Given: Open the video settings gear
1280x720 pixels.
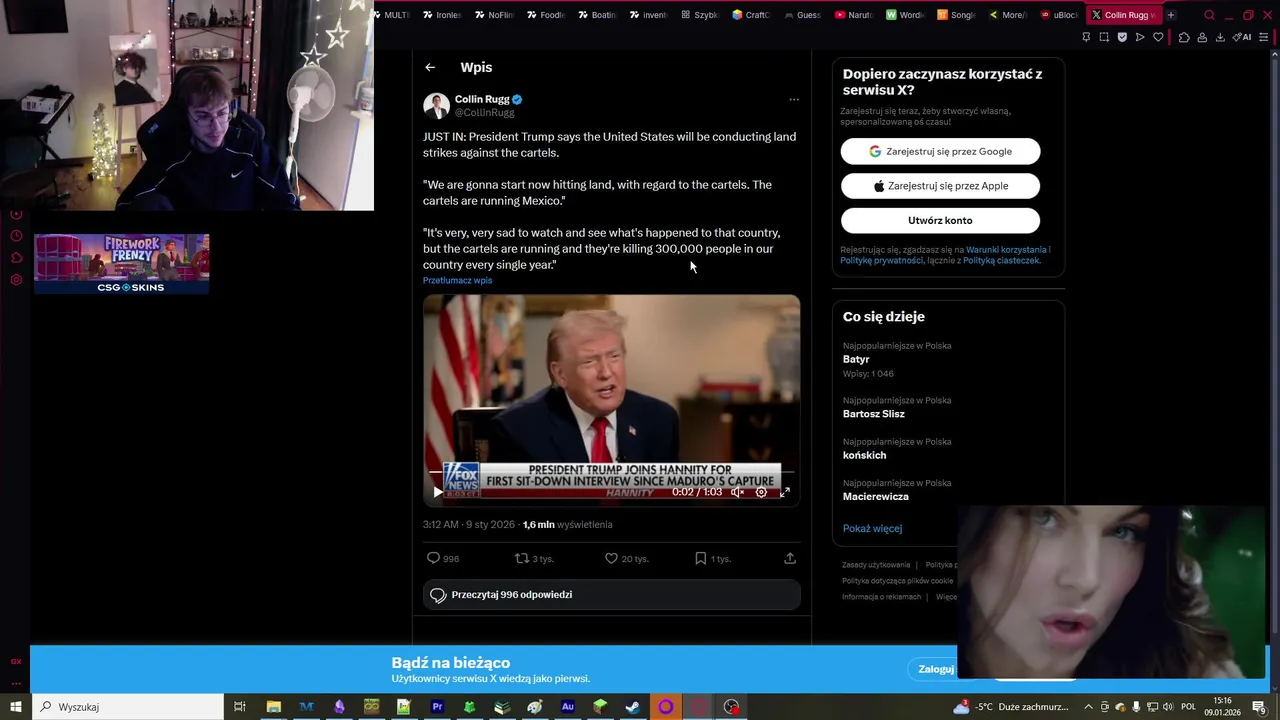Looking at the screenshot, I should point(761,492).
